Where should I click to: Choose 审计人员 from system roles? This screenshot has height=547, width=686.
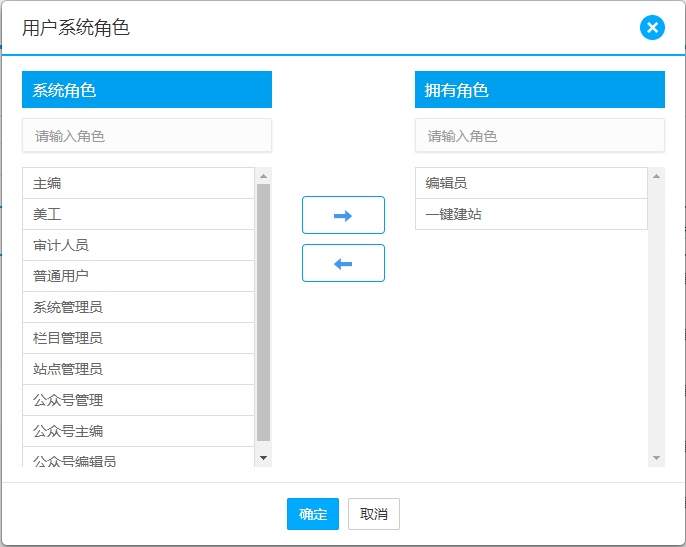coord(139,245)
